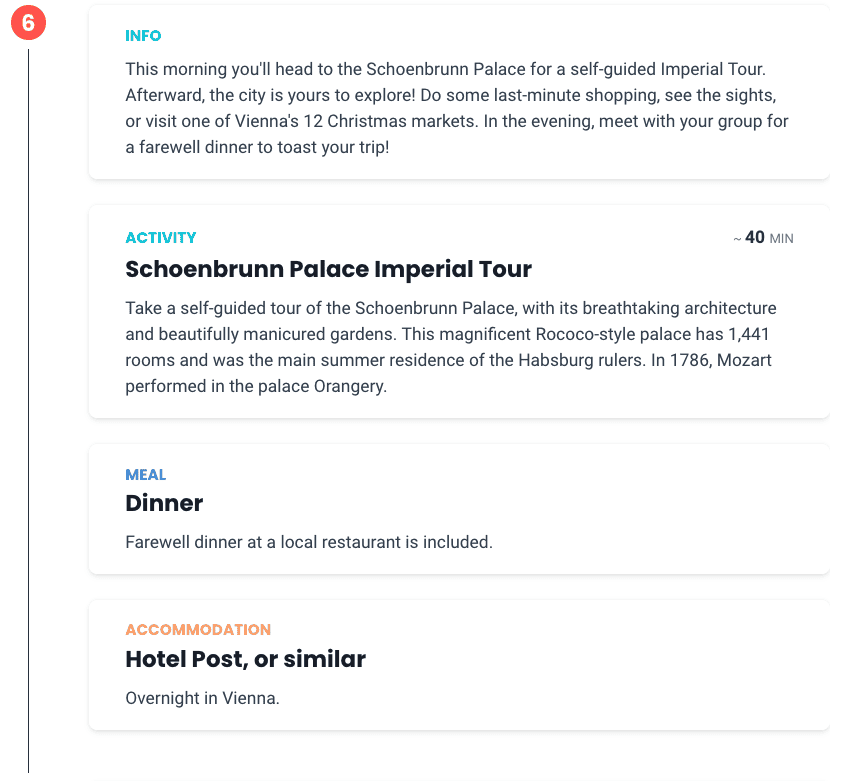
Task: Click the ACCOMMODATION category label
Action: point(198,630)
